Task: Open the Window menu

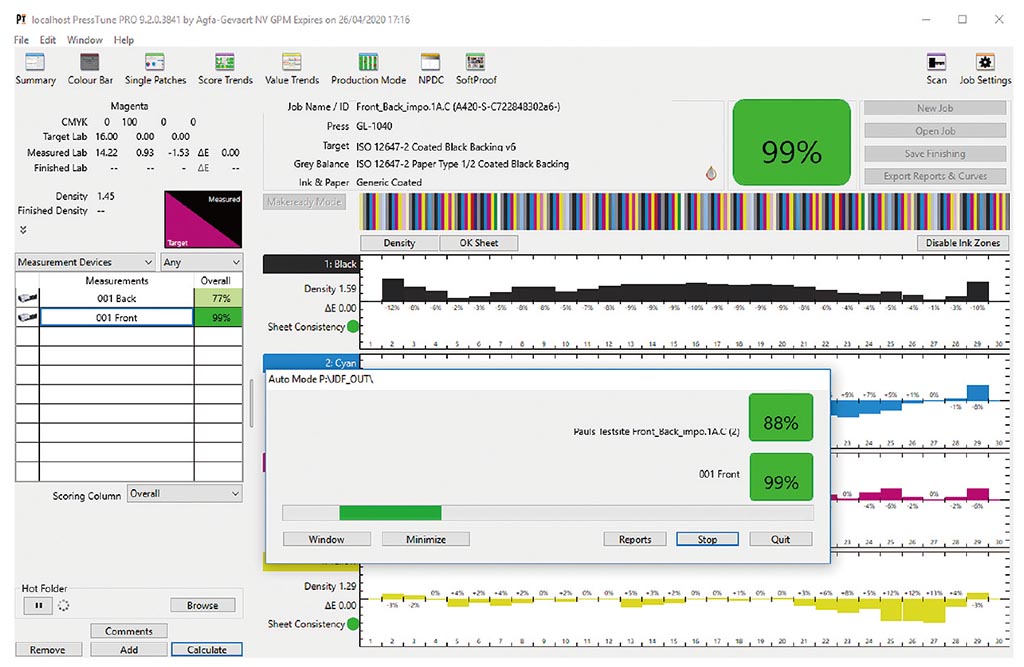Action: pyautogui.click(x=85, y=40)
